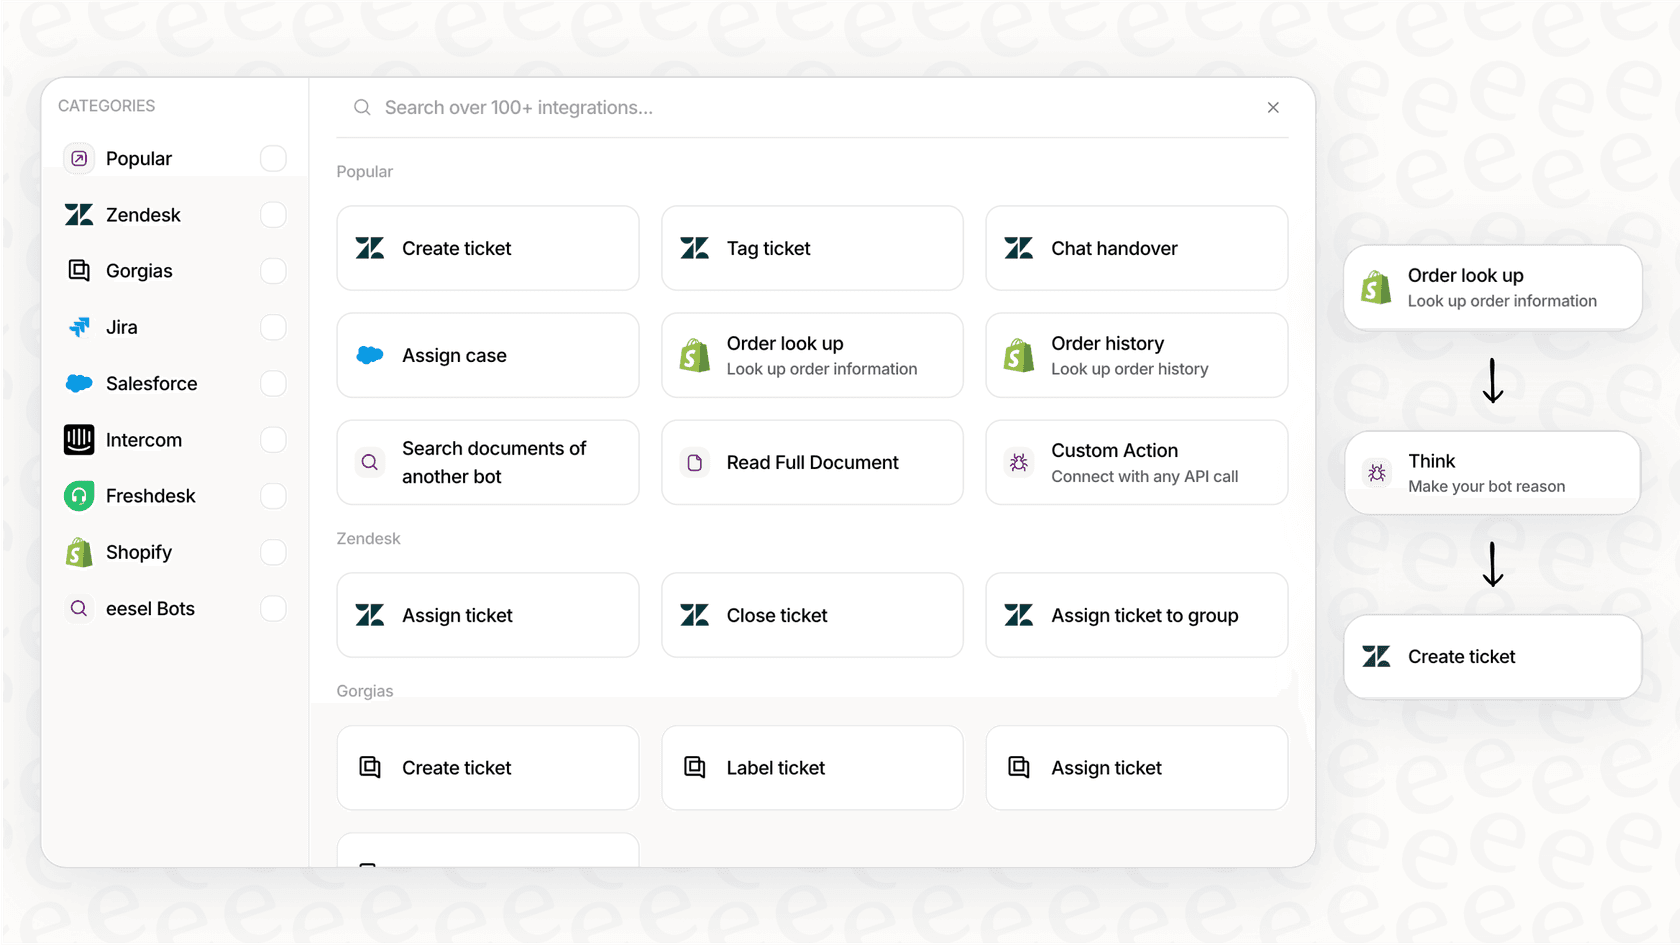Add the Order history action
This screenshot has width=1680, height=945.
(x=1137, y=355)
